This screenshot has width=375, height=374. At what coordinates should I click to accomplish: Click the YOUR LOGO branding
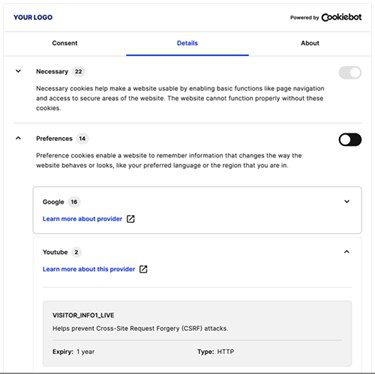click(x=33, y=17)
